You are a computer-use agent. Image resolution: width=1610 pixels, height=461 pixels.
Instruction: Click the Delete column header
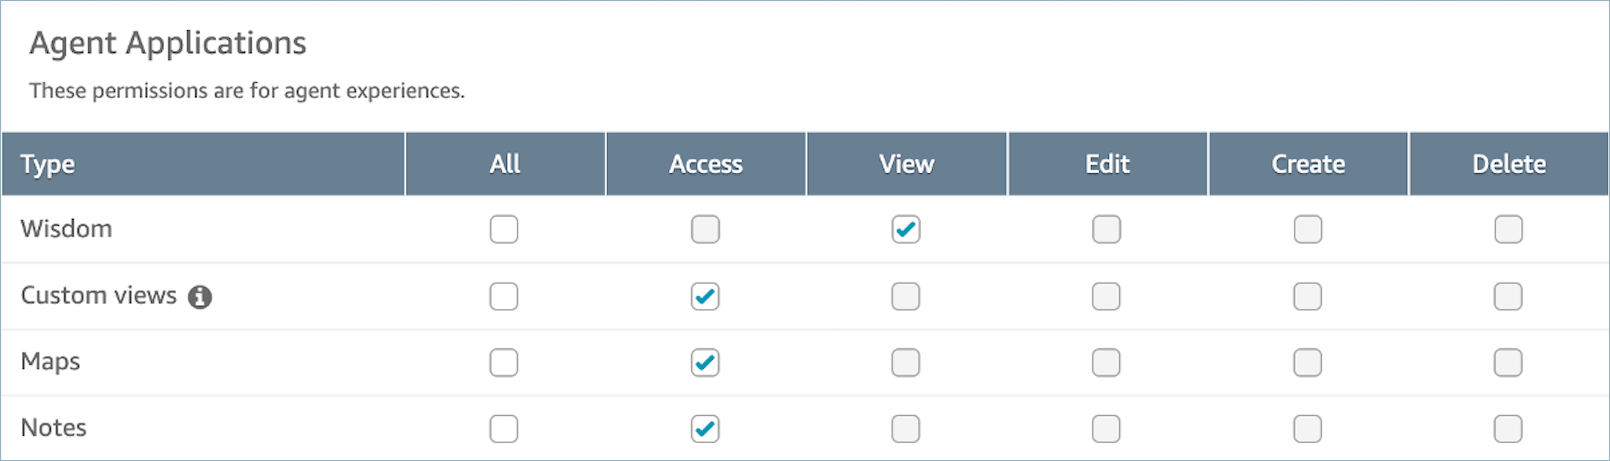pyautogui.click(x=1509, y=164)
